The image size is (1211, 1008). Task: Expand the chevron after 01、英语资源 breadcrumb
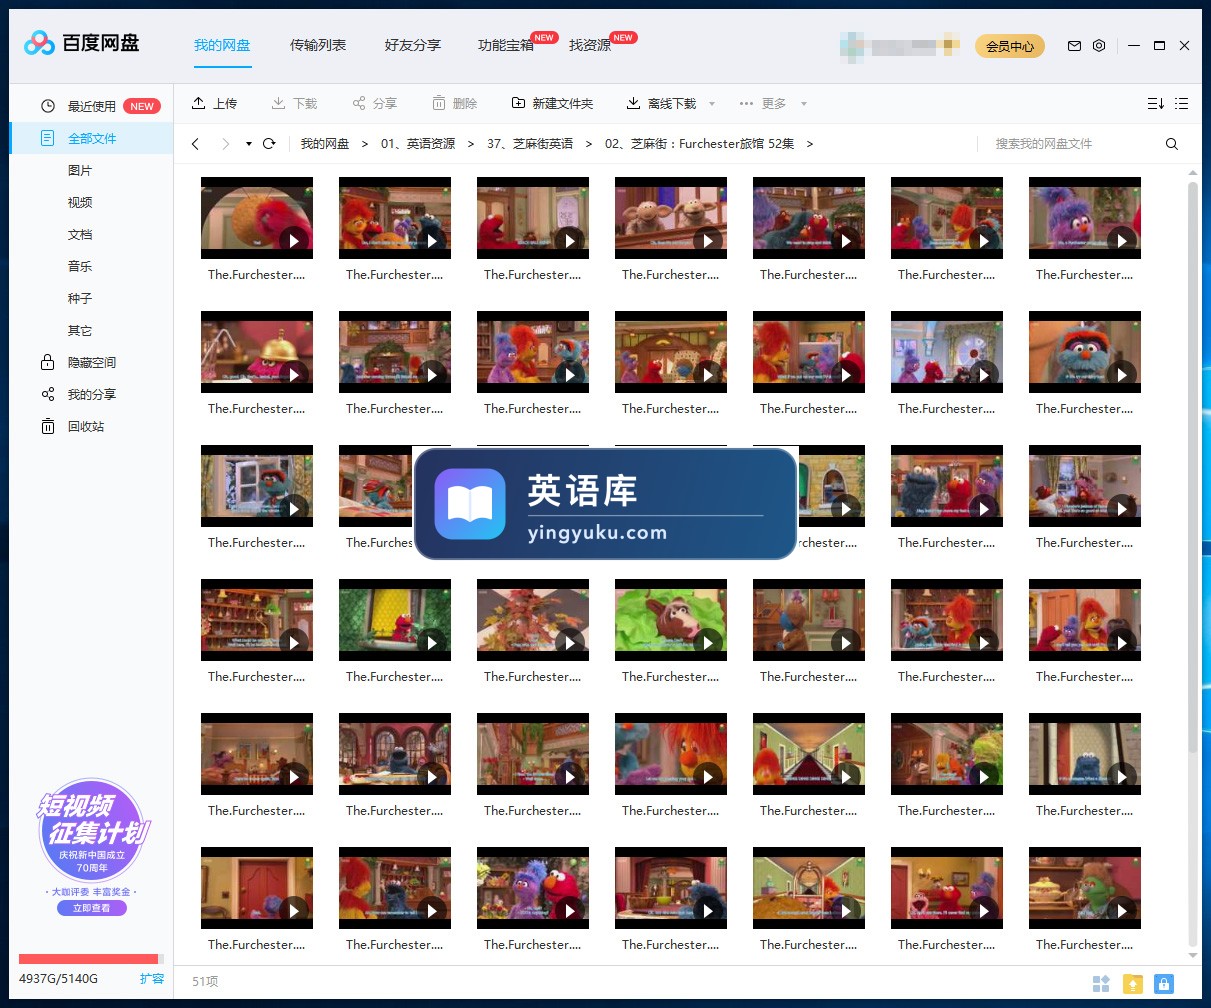[x=471, y=144]
